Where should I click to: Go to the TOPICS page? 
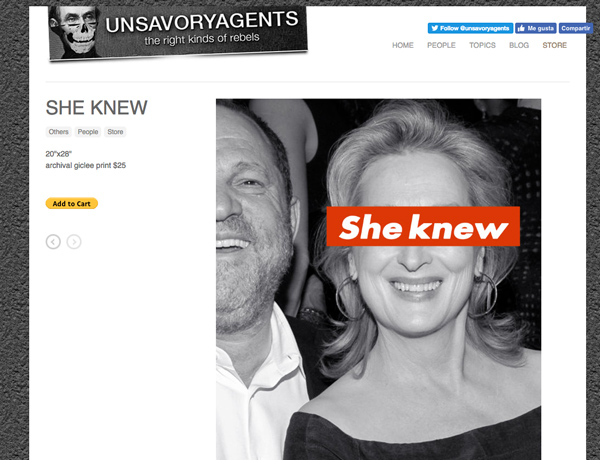pos(482,45)
